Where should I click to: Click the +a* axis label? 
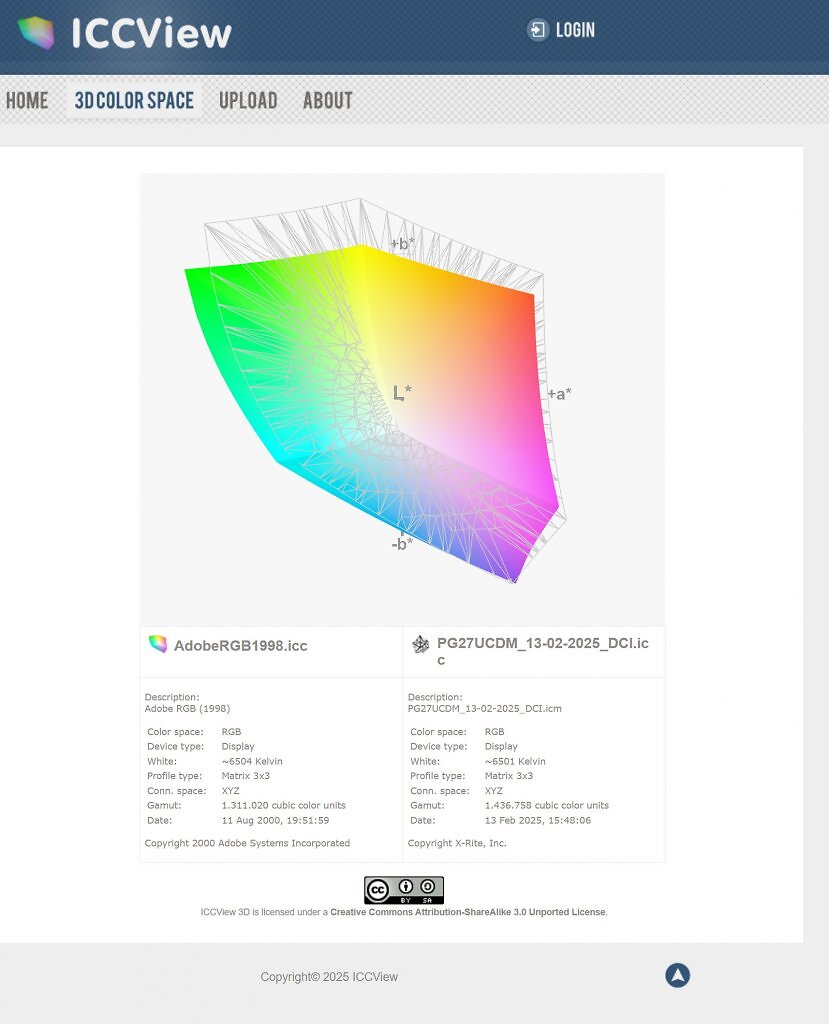pyautogui.click(x=559, y=394)
